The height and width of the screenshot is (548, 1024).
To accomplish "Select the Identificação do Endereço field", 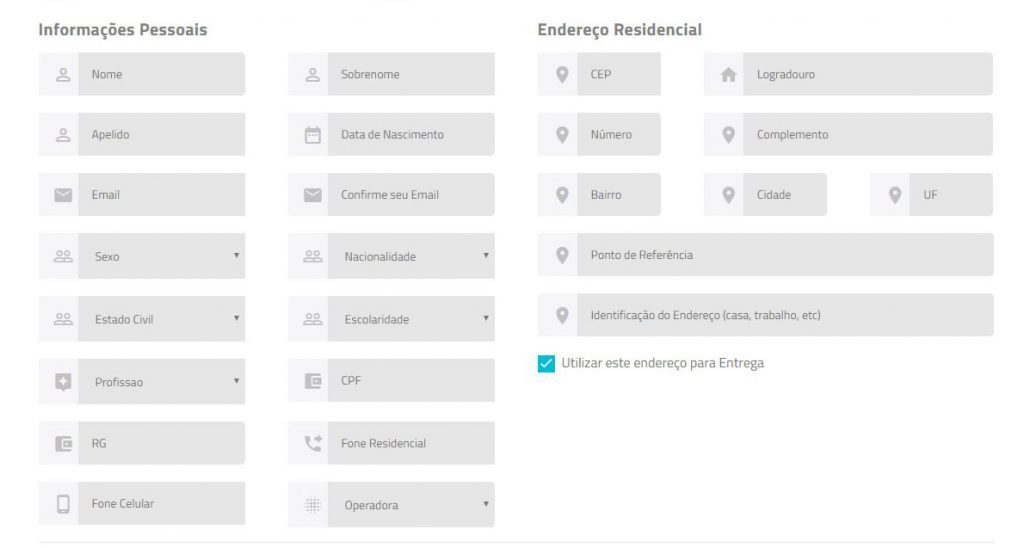I will [785, 315].
